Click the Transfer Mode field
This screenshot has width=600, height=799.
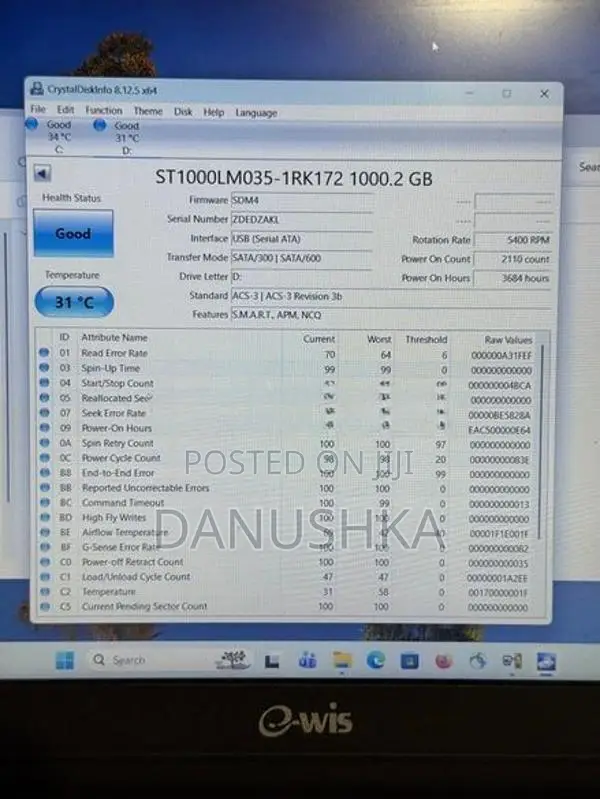[301, 258]
